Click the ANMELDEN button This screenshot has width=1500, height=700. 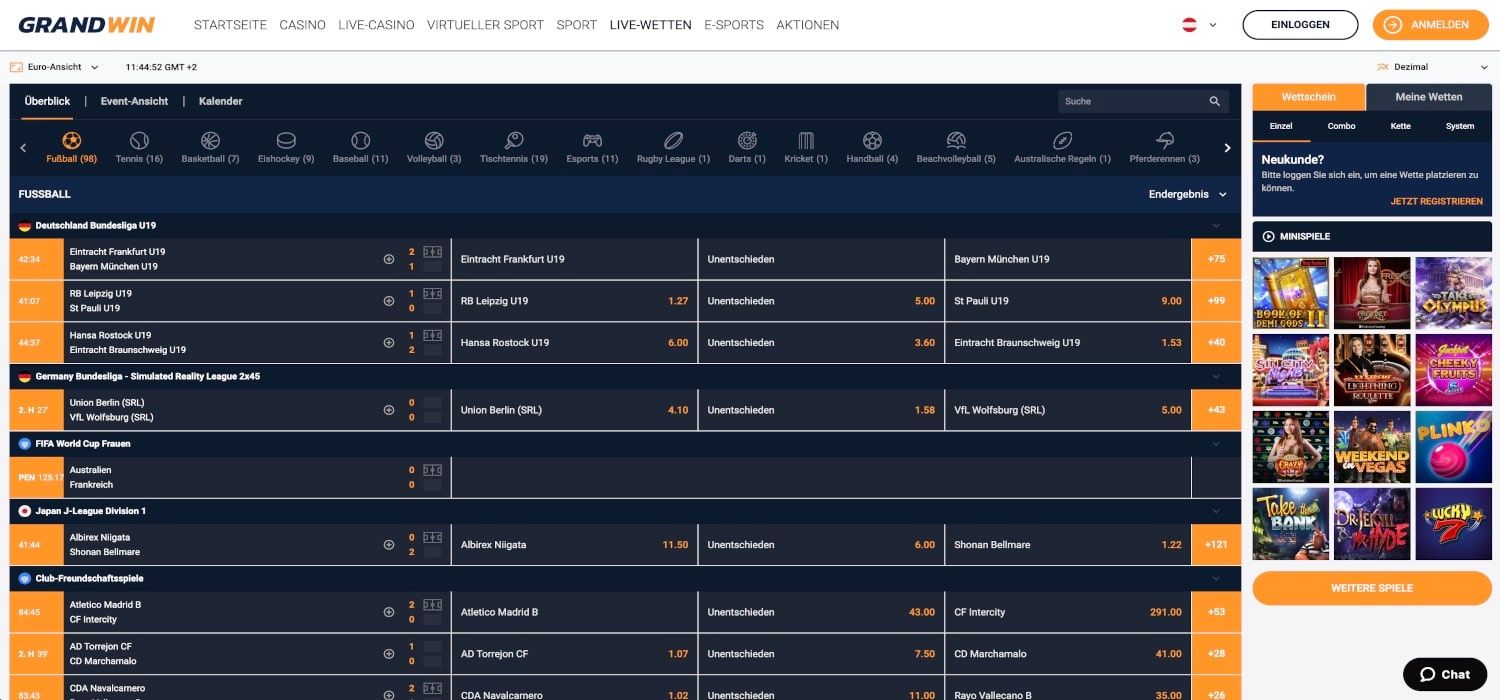point(1430,24)
